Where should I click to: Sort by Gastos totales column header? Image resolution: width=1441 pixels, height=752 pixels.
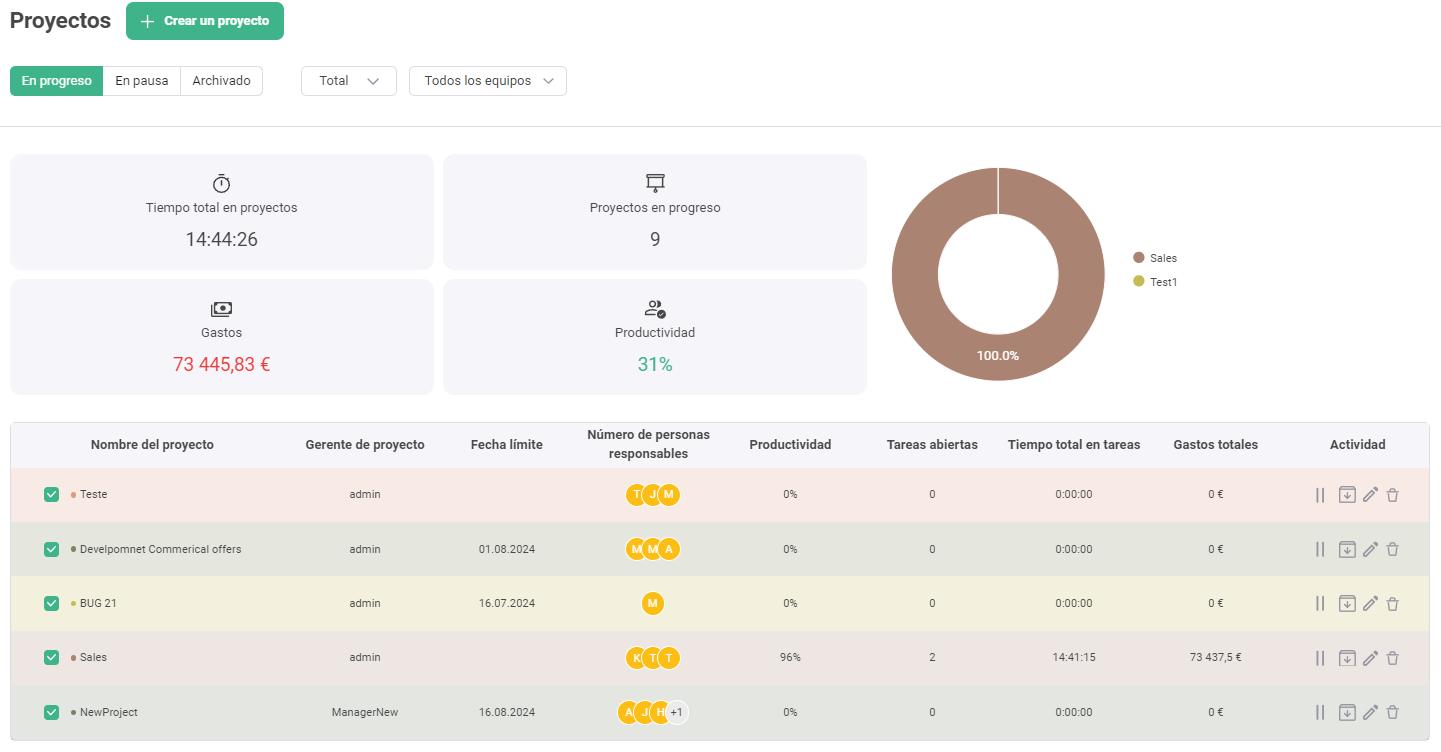click(x=1216, y=445)
